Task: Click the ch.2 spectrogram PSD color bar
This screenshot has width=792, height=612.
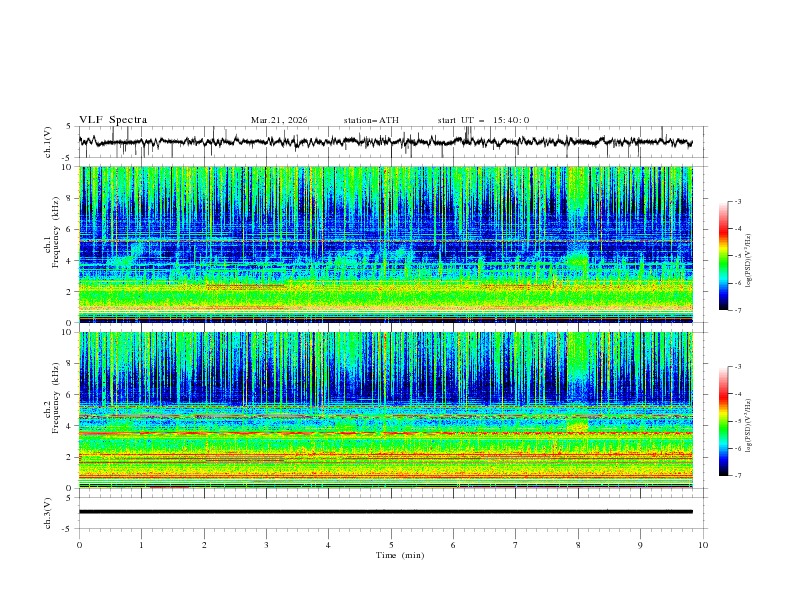Action: point(723,421)
